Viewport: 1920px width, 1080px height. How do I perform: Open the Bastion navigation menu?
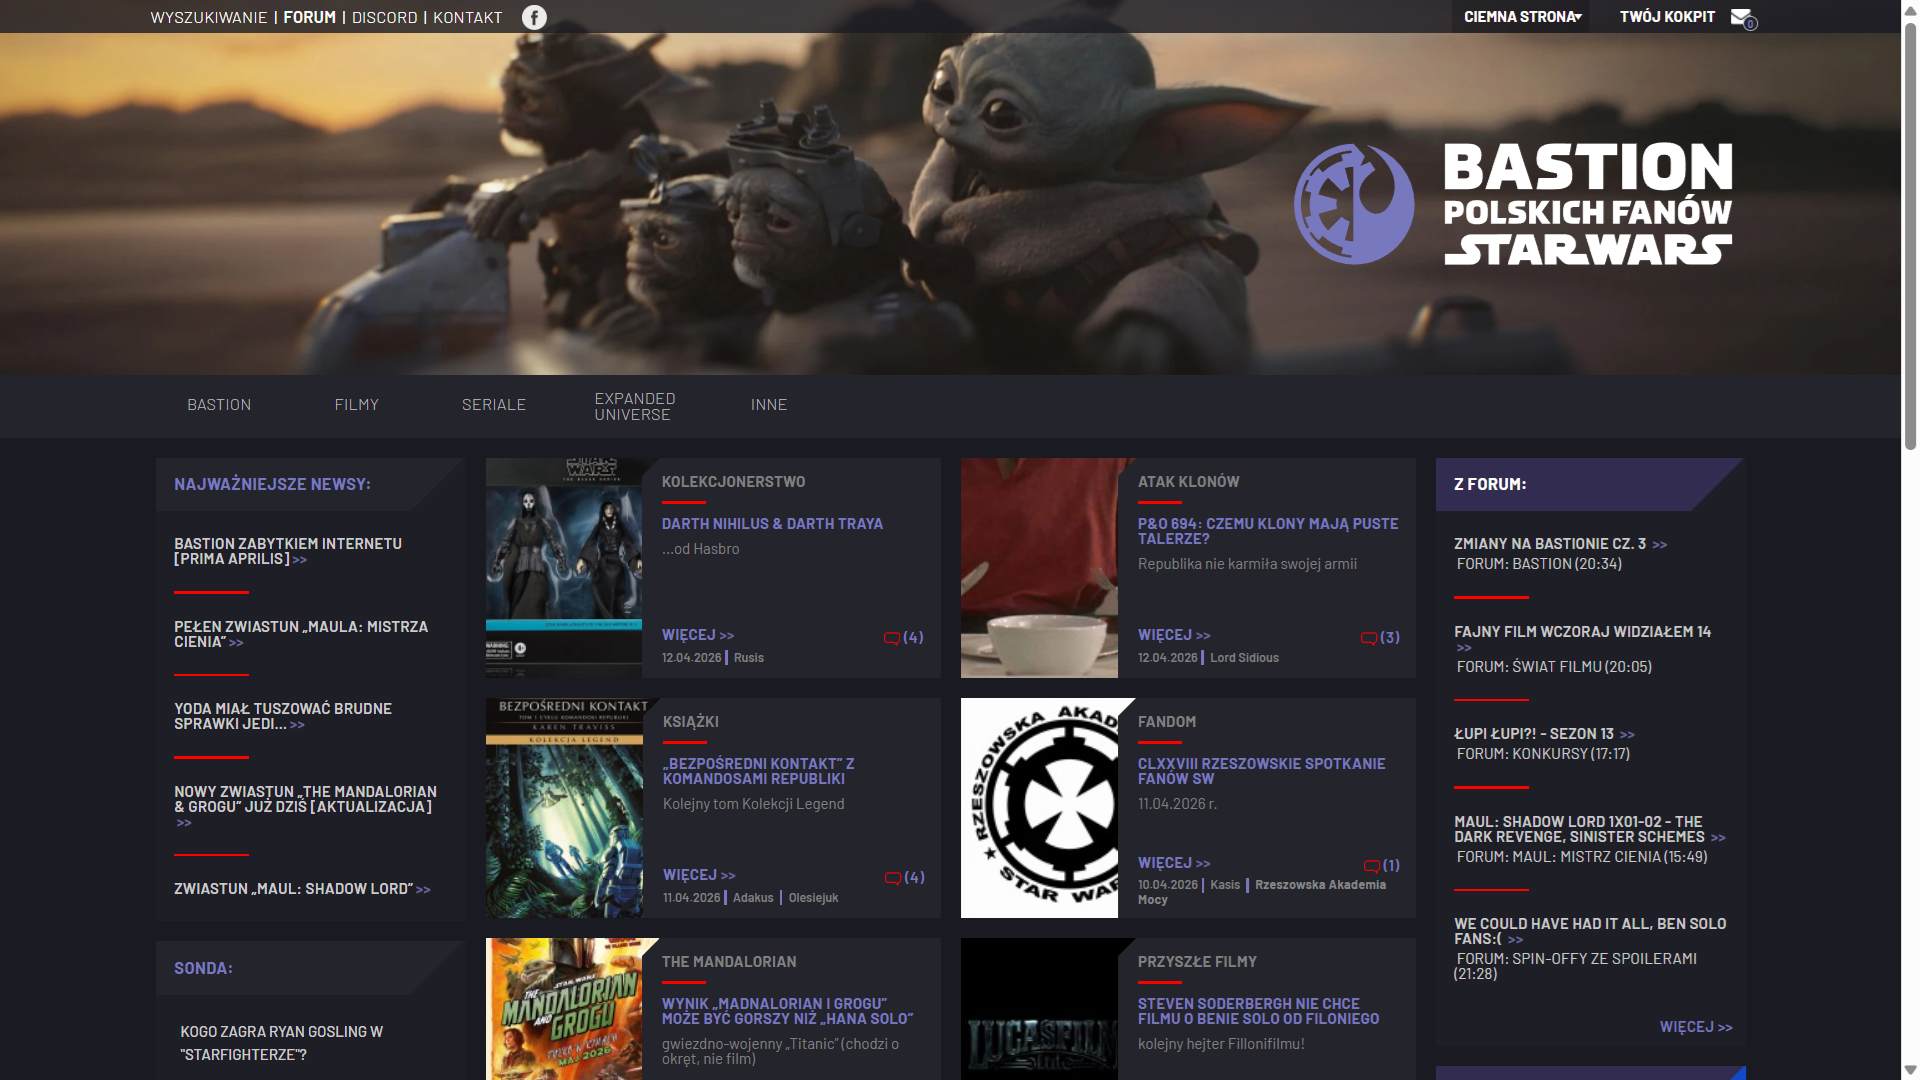pos(219,405)
